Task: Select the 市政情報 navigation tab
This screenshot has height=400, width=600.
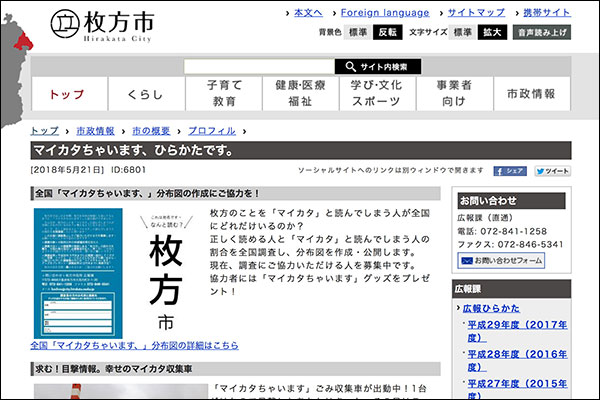Action: click(x=531, y=94)
